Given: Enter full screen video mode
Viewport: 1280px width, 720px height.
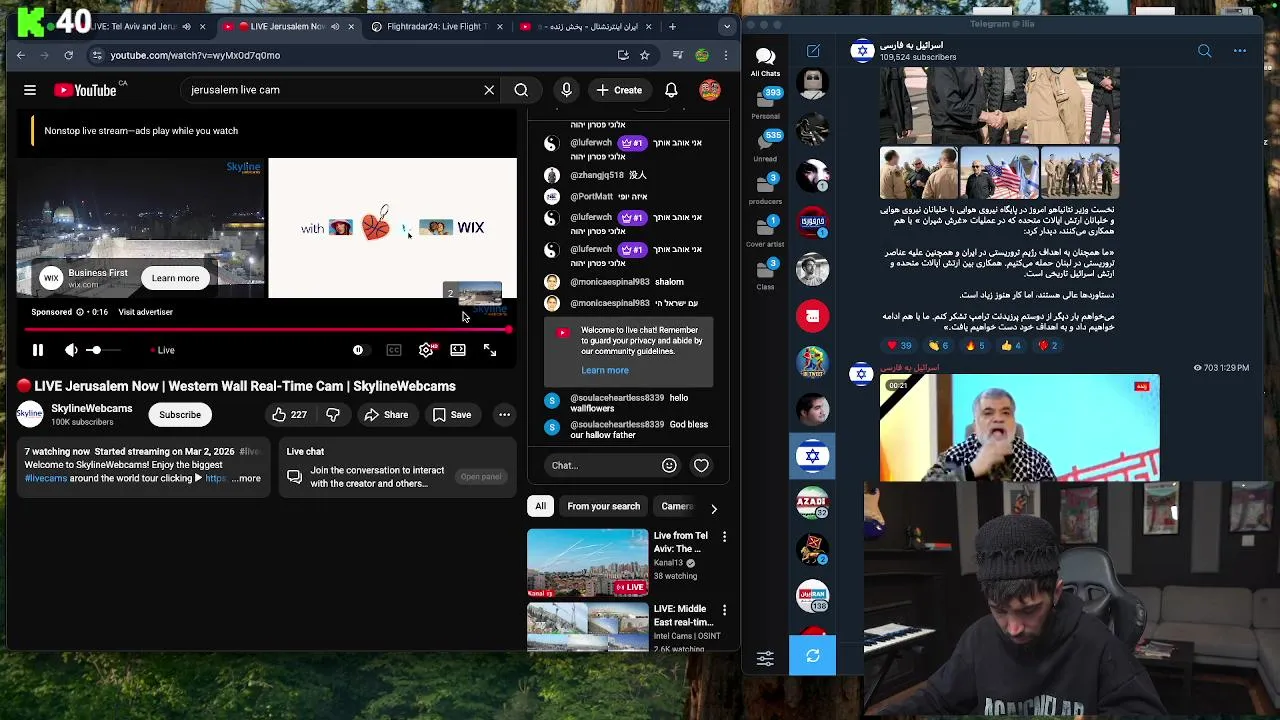Looking at the screenshot, I should [490, 350].
